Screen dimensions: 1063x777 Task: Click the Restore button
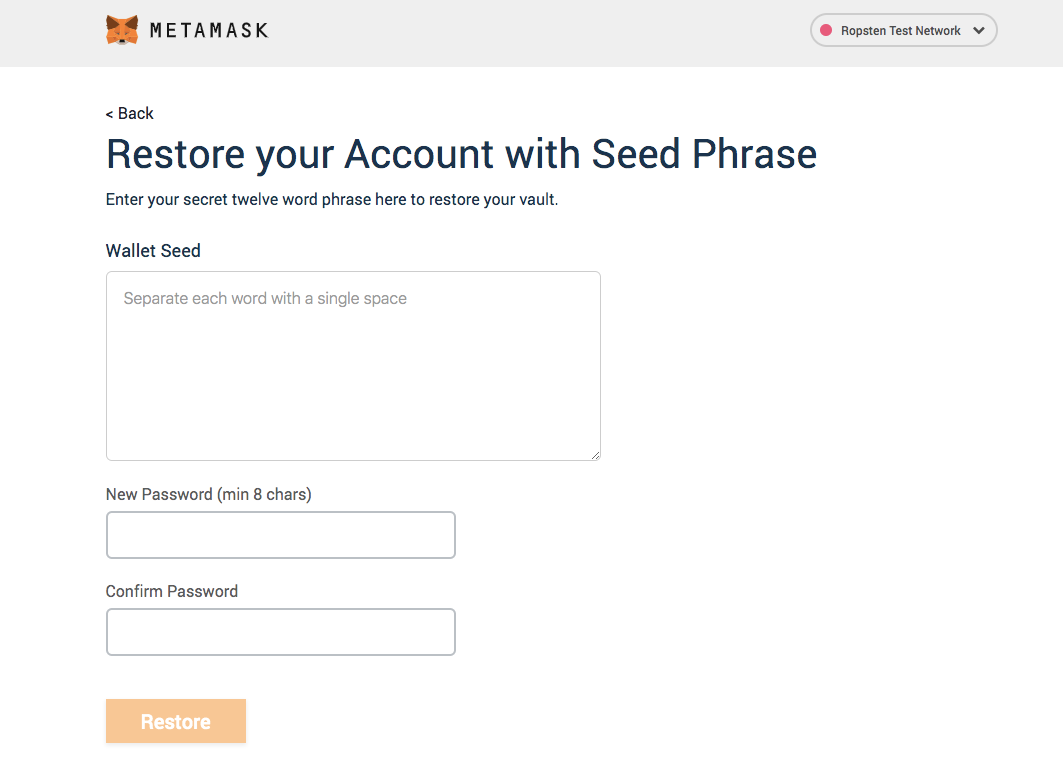click(176, 721)
